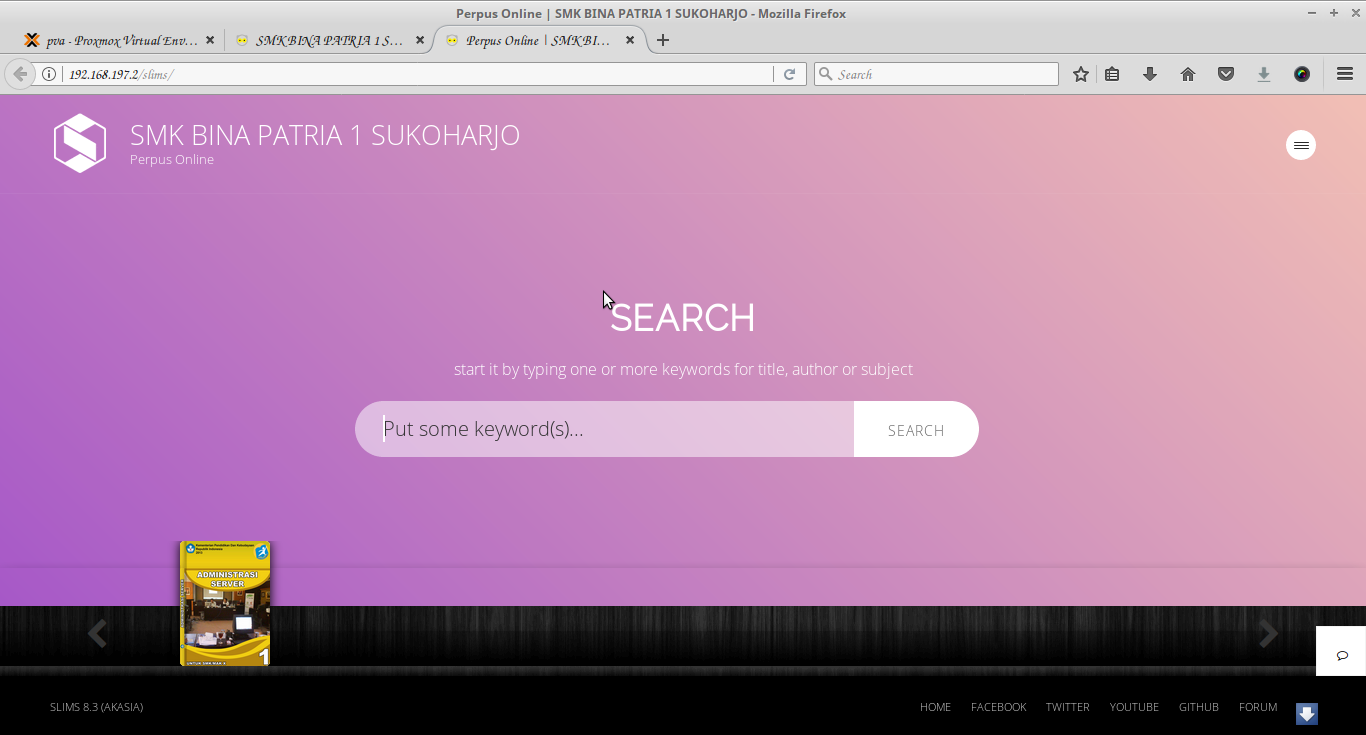Open the GITHUB footer link

[x=1198, y=707]
